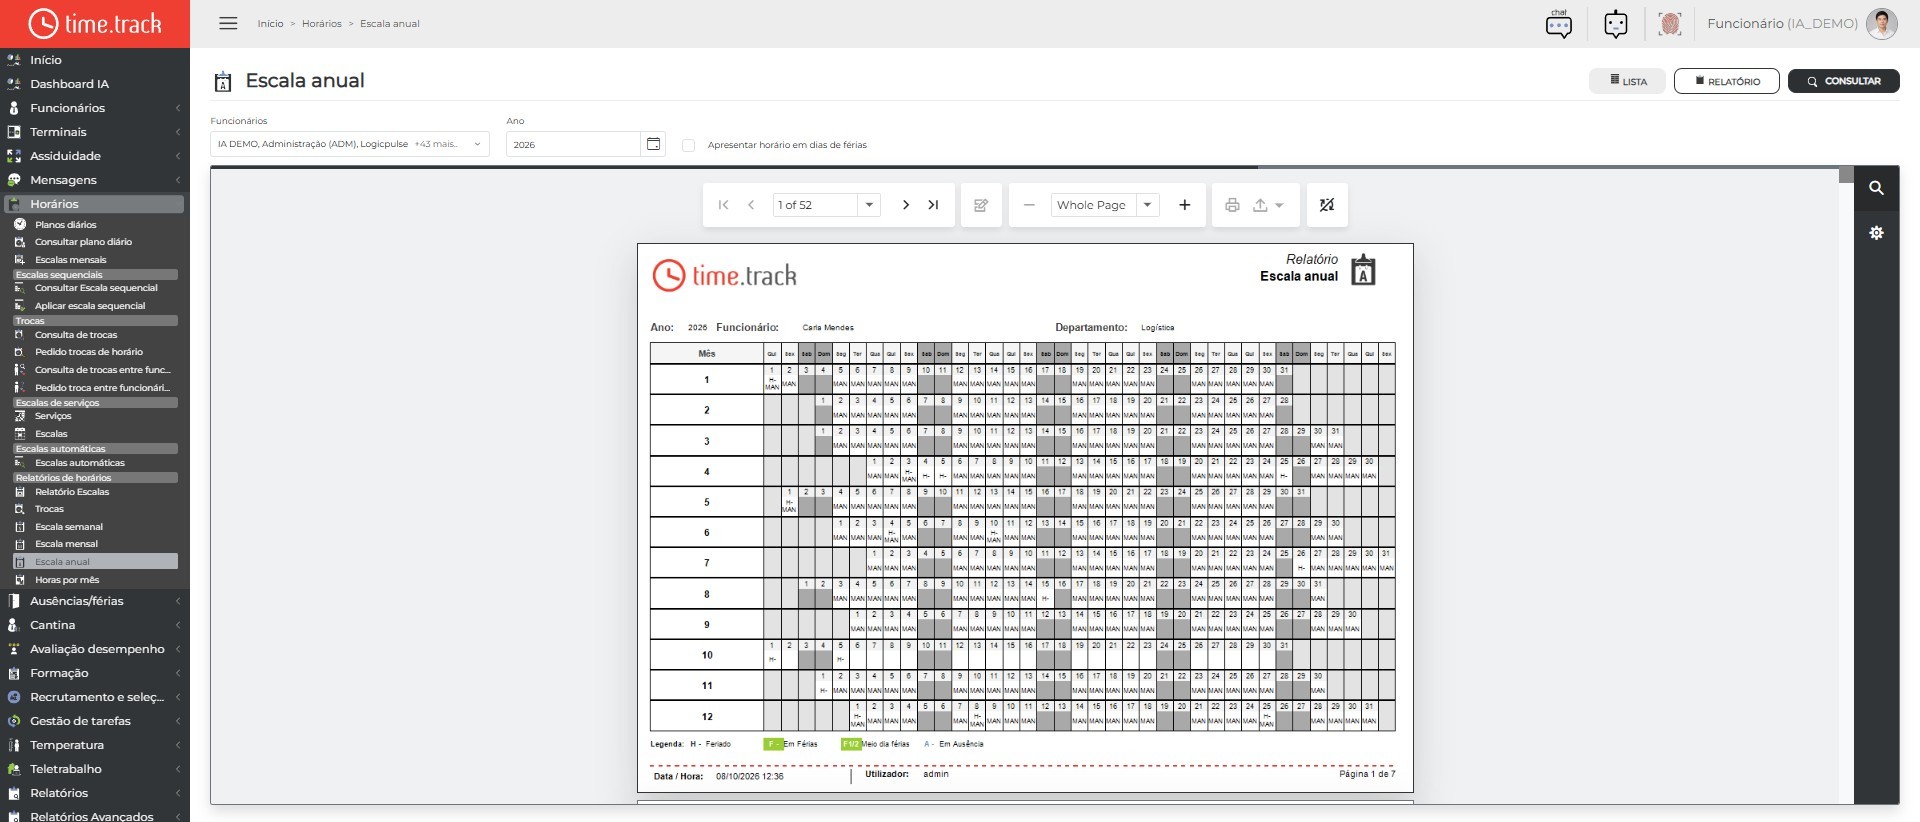Open the user profile avatar

click(x=1881, y=24)
